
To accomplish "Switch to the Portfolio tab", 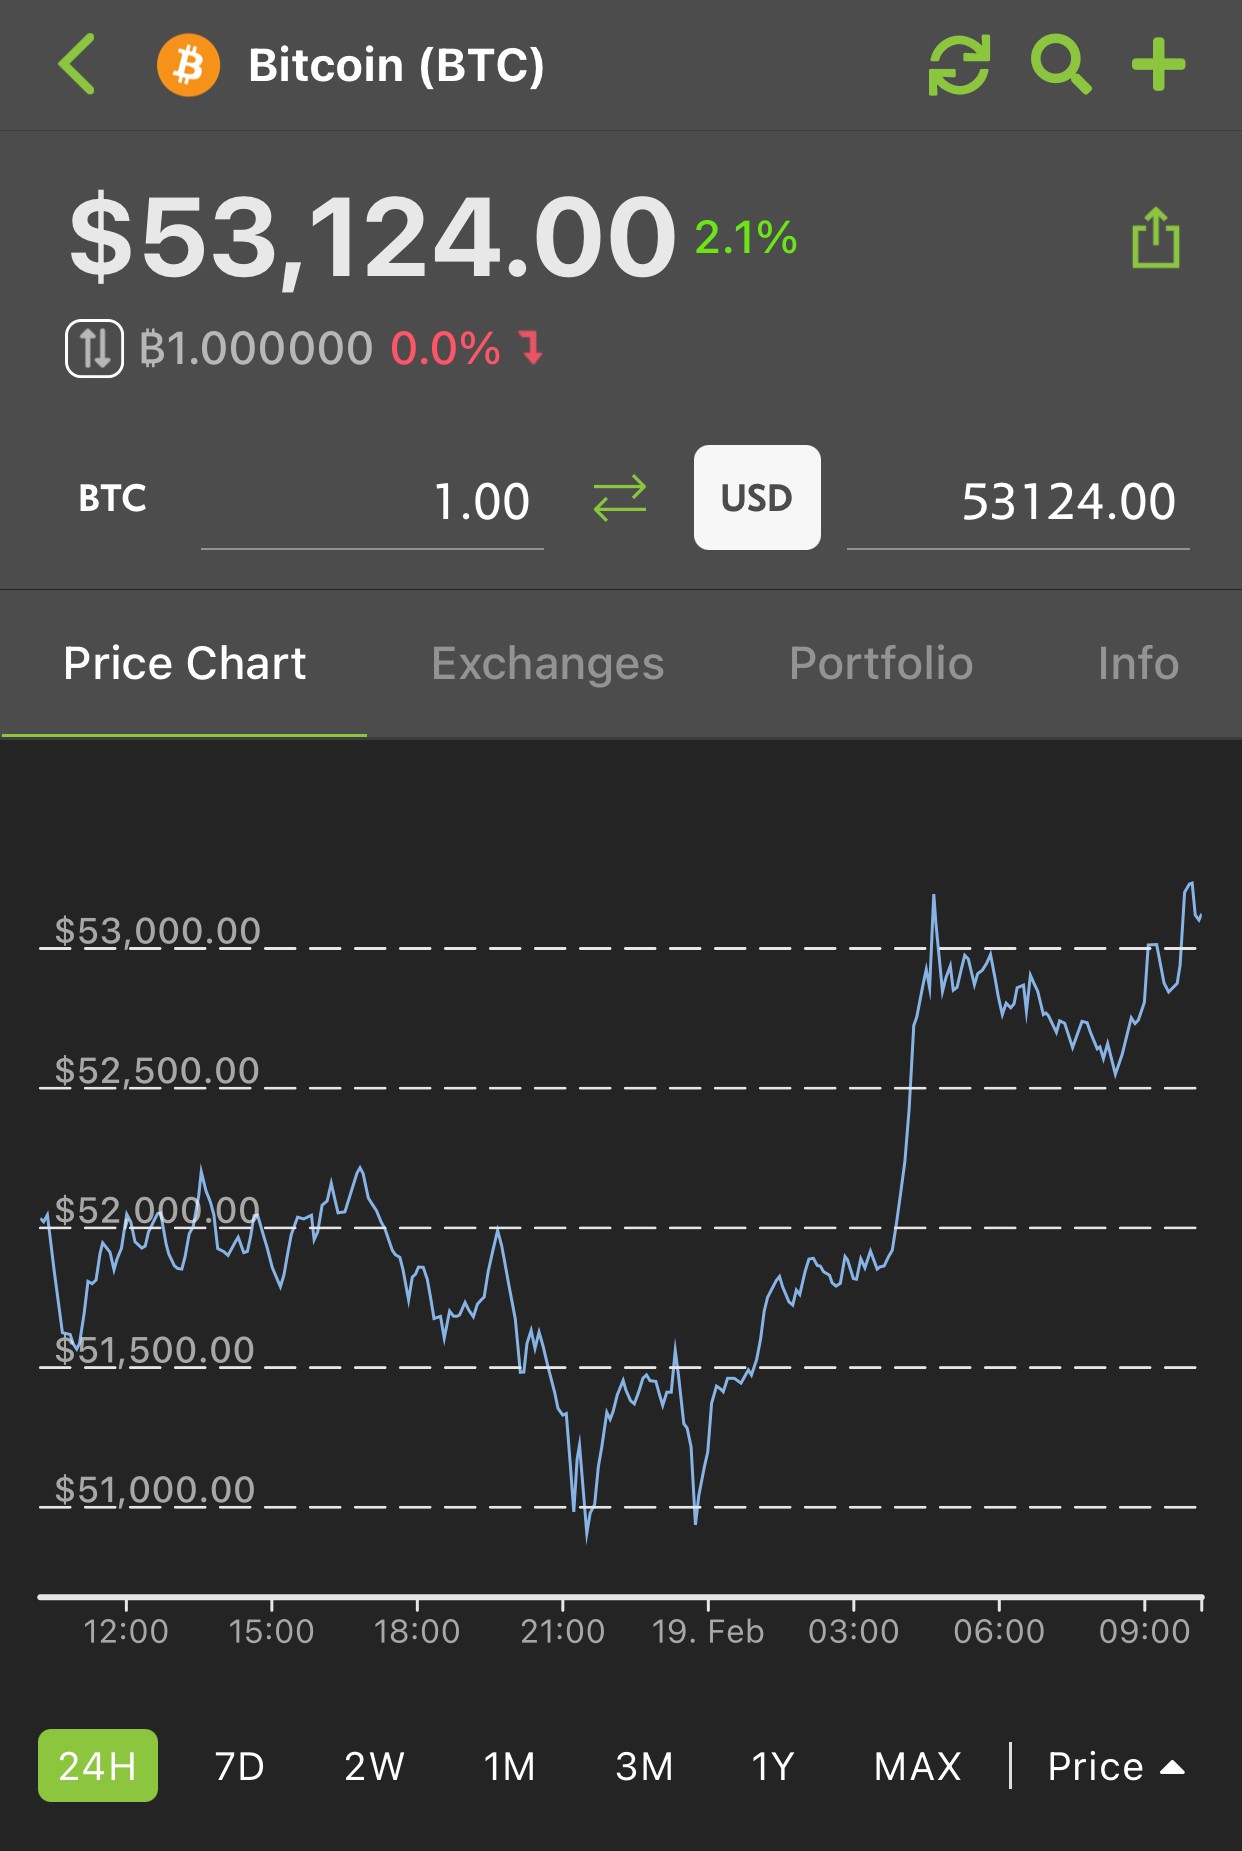I will tap(881, 663).
